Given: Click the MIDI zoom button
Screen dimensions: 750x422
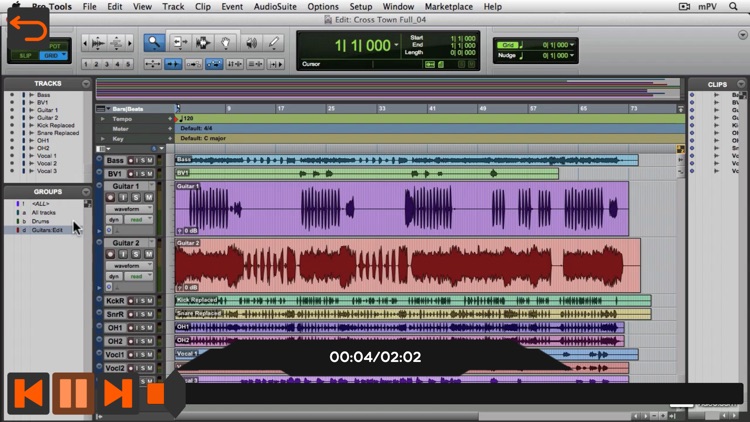Looking at the screenshot, I should [x=116, y=43].
